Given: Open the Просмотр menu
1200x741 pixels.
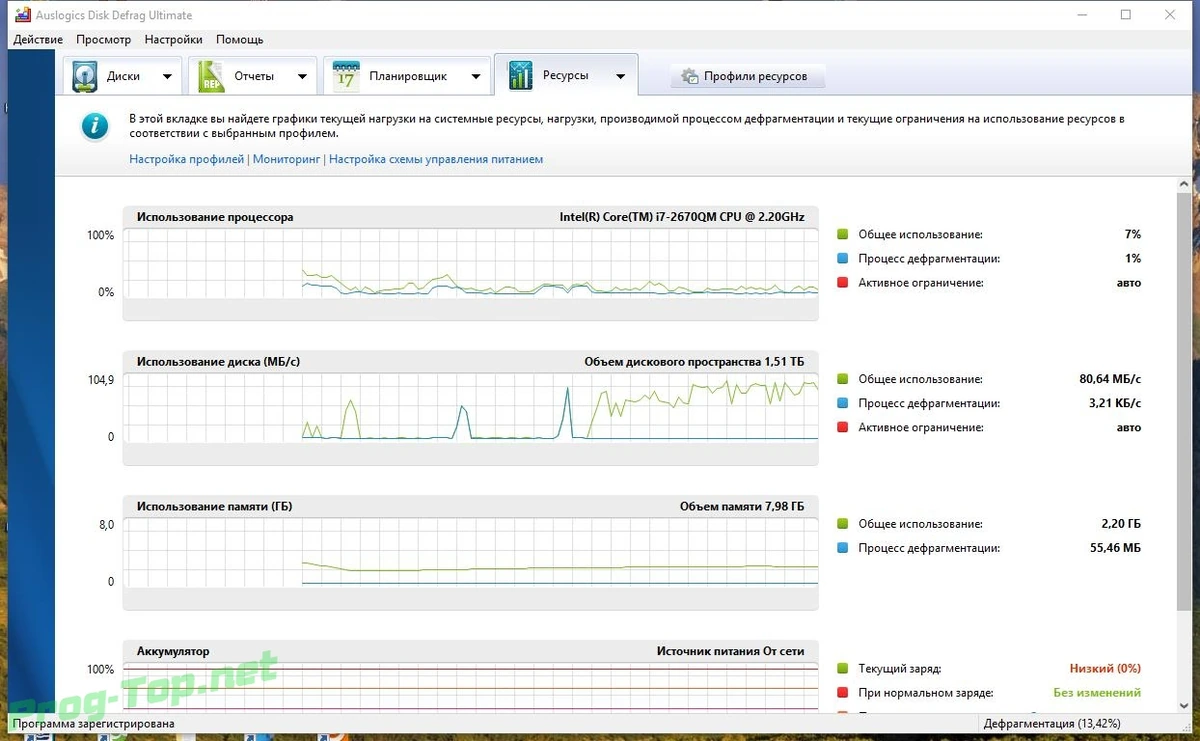Looking at the screenshot, I should (x=104, y=40).
